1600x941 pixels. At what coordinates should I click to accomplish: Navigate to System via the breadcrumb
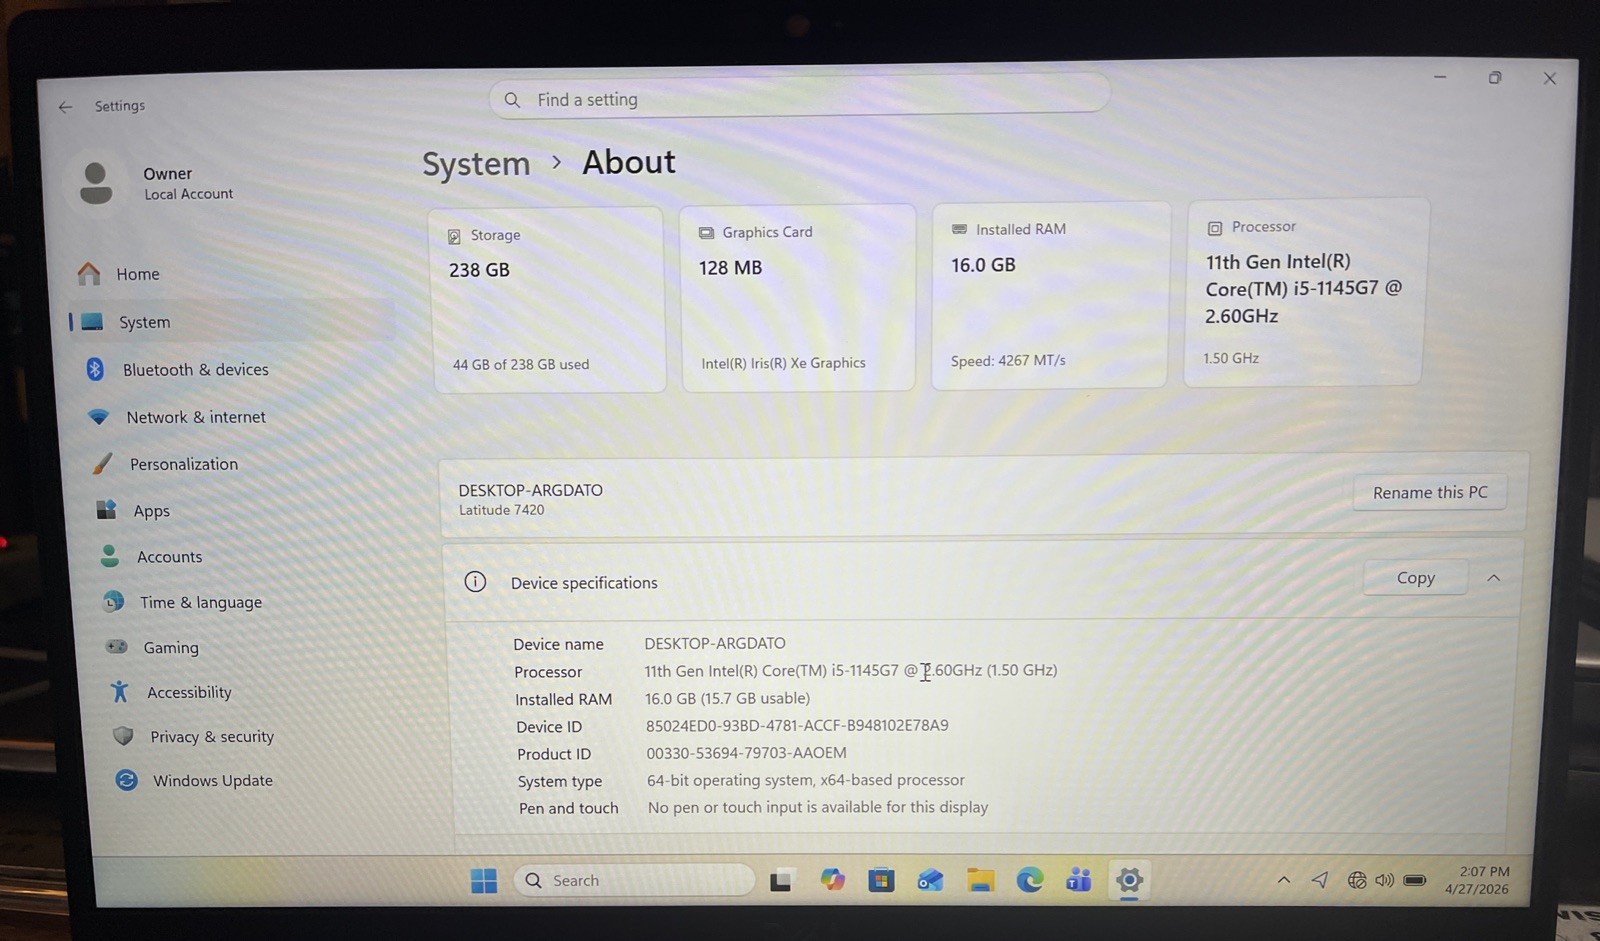[x=476, y=164]
